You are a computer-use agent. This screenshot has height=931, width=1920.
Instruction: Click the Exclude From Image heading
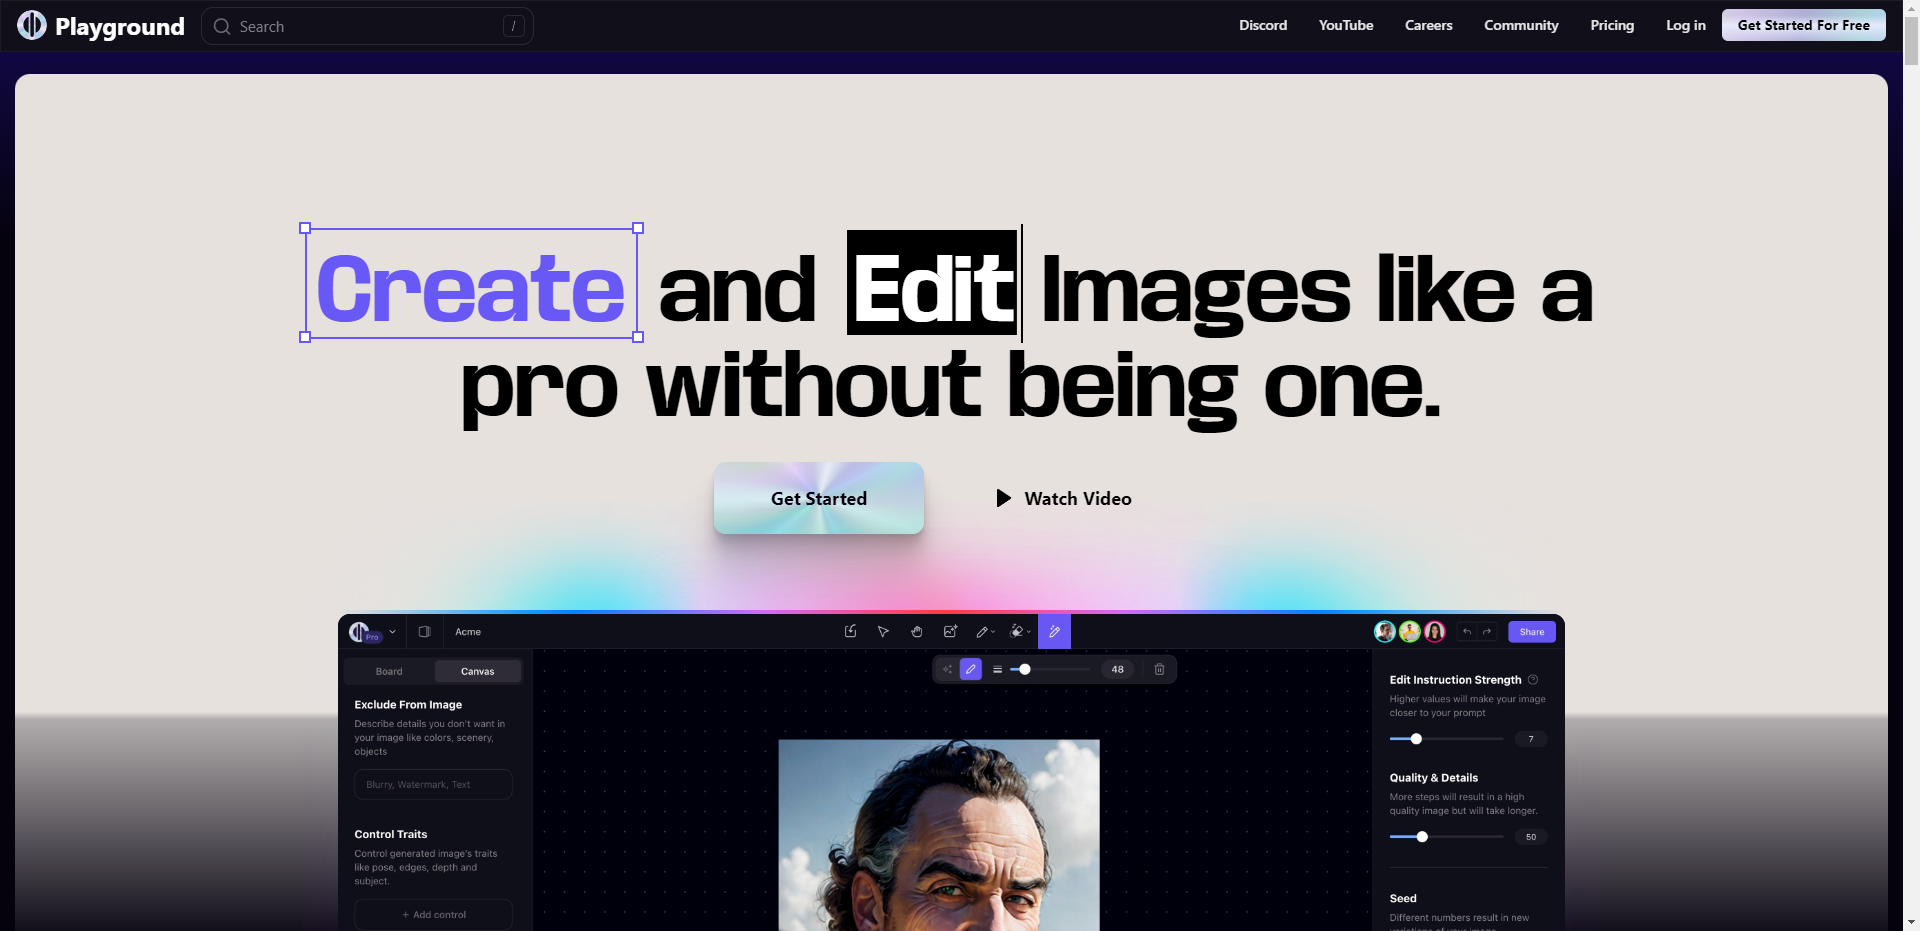(408, 704)
